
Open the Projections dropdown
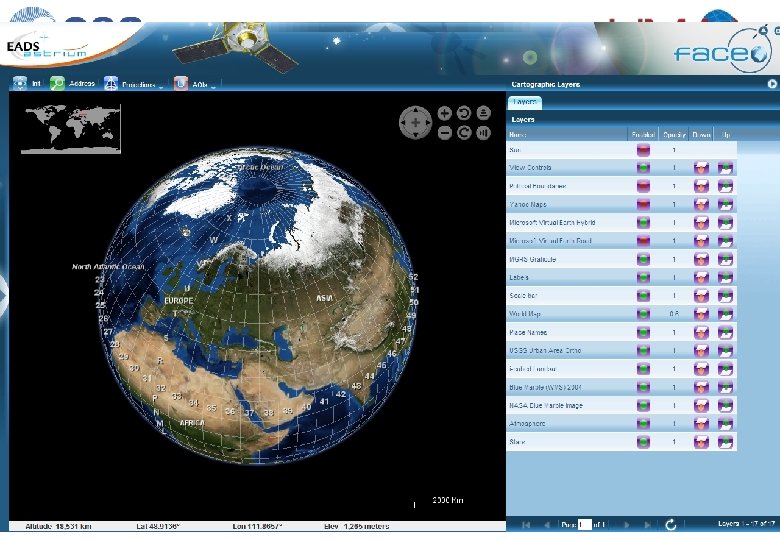(134, 84)
